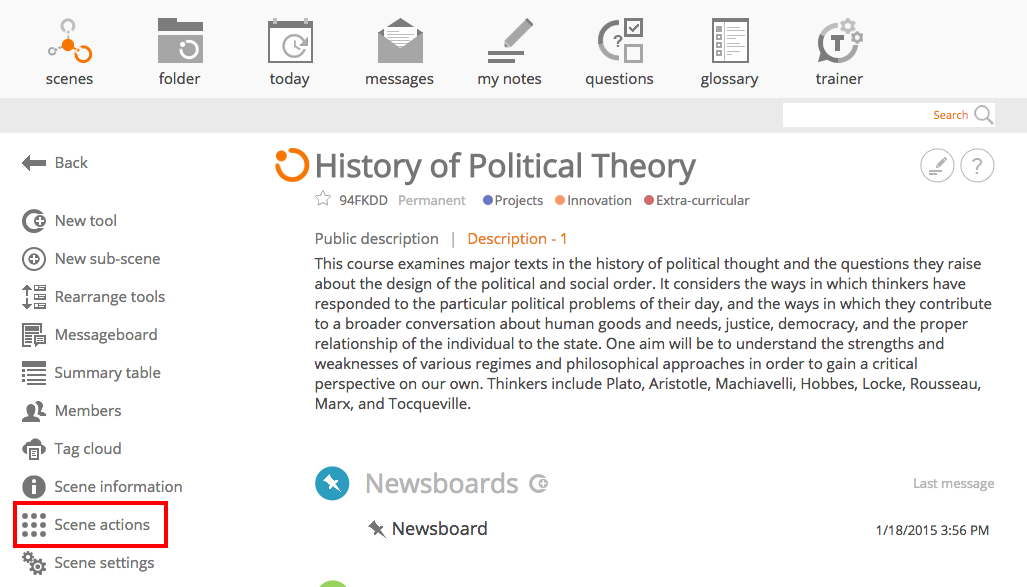
Task: Go Back using the arrow link
Action: (54, 162)
